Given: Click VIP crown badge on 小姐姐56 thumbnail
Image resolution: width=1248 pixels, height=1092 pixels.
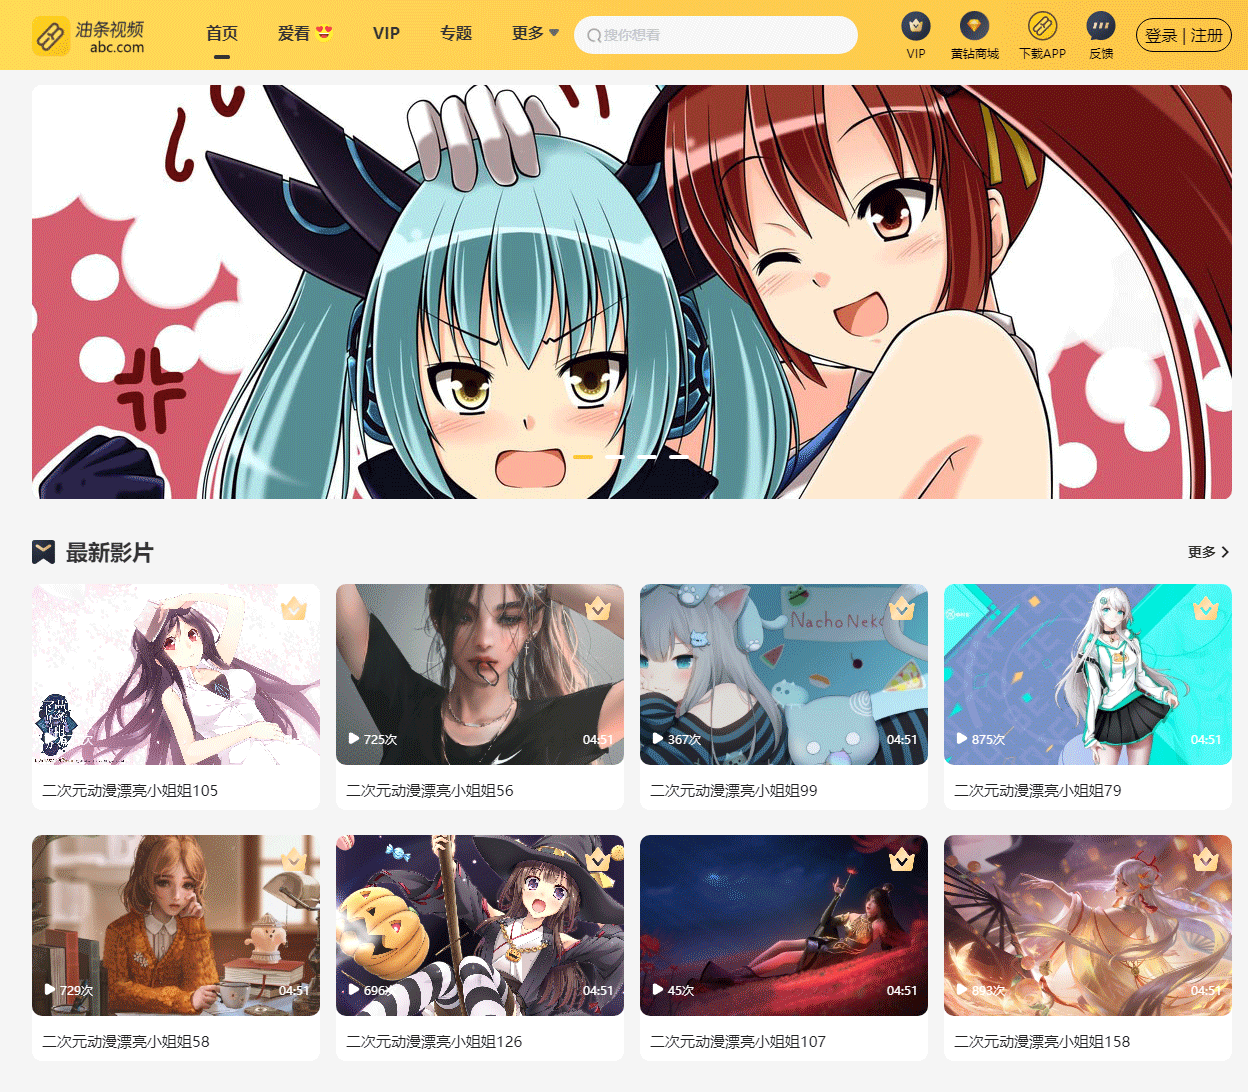Looking at the screenshot, I should coord(597,608).
